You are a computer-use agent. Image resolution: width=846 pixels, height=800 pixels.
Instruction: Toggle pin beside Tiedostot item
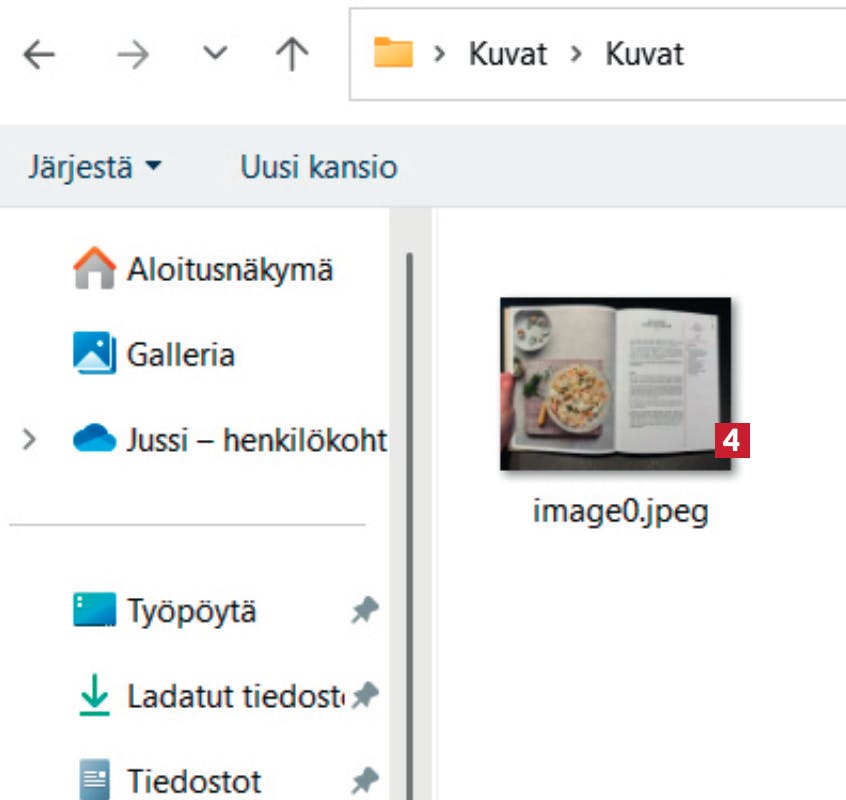(364, 780)
